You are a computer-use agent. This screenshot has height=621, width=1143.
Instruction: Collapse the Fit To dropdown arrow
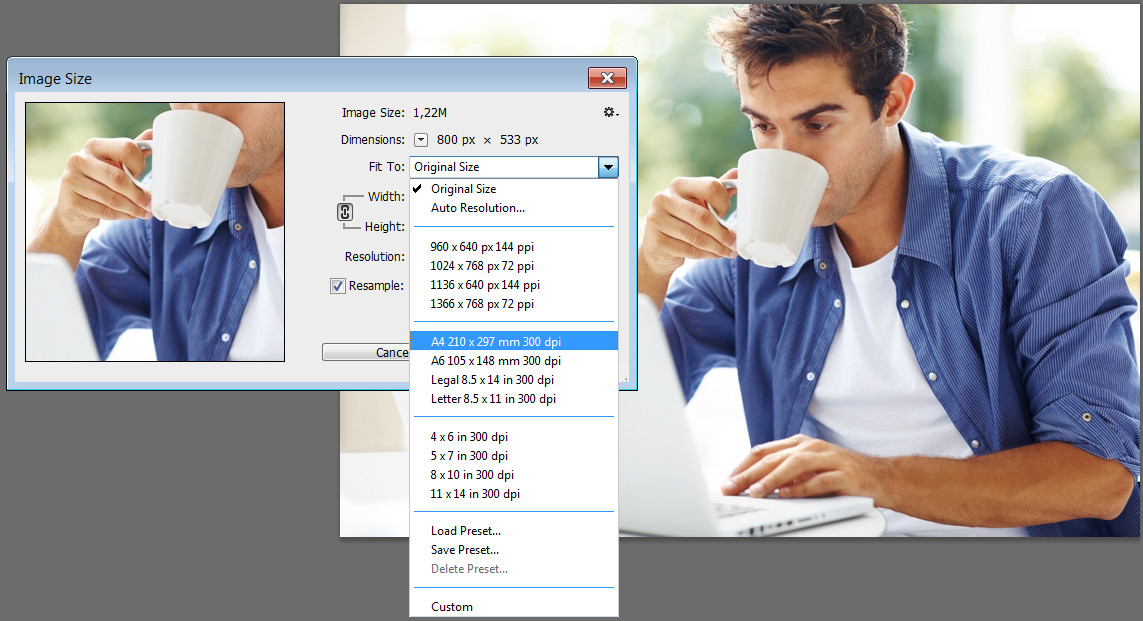608,167
